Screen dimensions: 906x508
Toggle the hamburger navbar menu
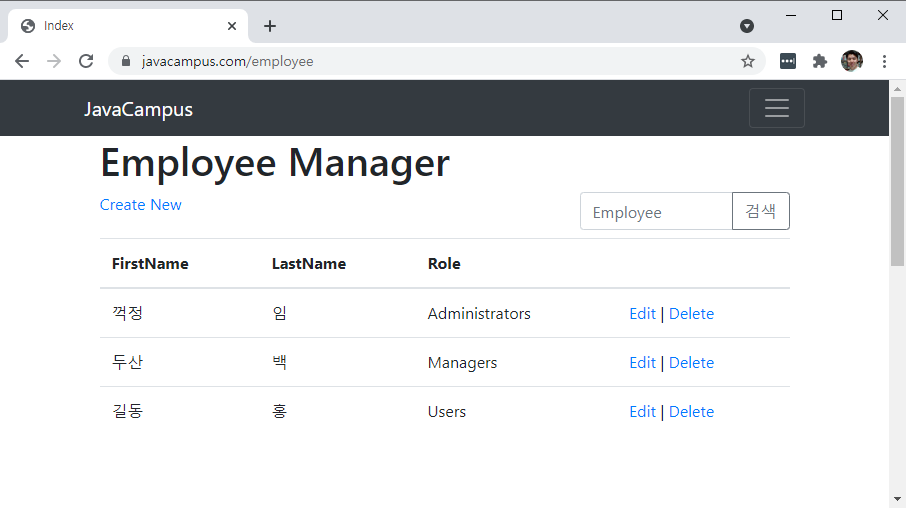(x=776, y=108)
